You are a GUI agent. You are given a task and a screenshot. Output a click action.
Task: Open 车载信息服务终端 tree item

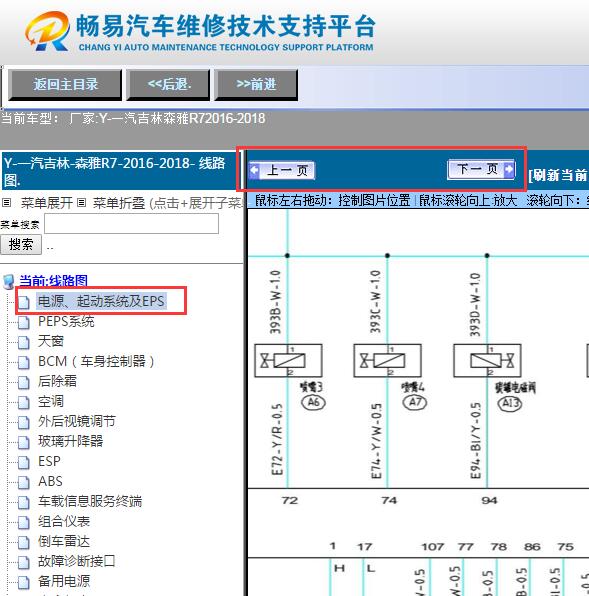(90, 501)
